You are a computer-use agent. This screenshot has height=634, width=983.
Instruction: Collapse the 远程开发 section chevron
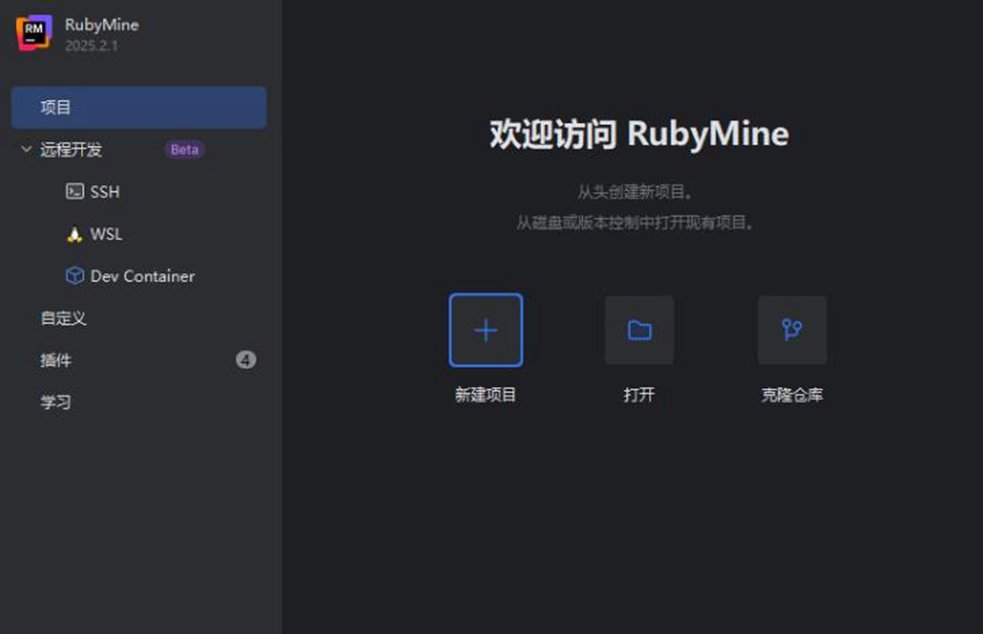26,149
